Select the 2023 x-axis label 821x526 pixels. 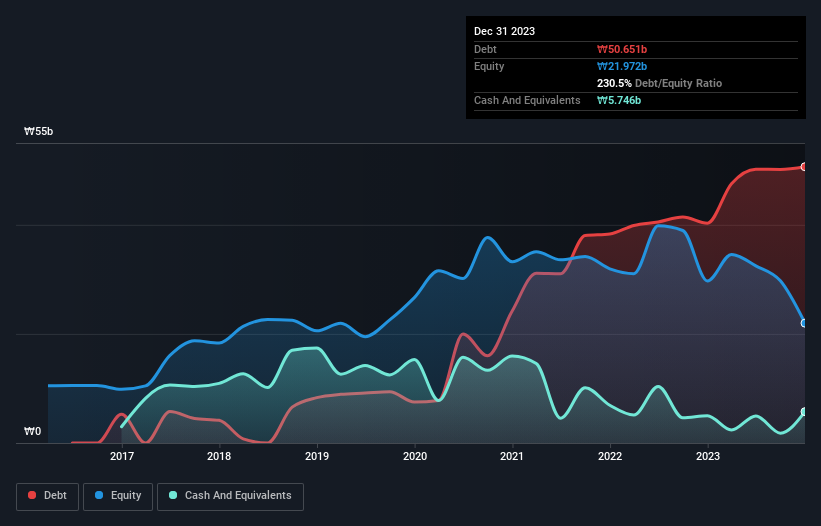pyautogui.click(x=708, y=456)
